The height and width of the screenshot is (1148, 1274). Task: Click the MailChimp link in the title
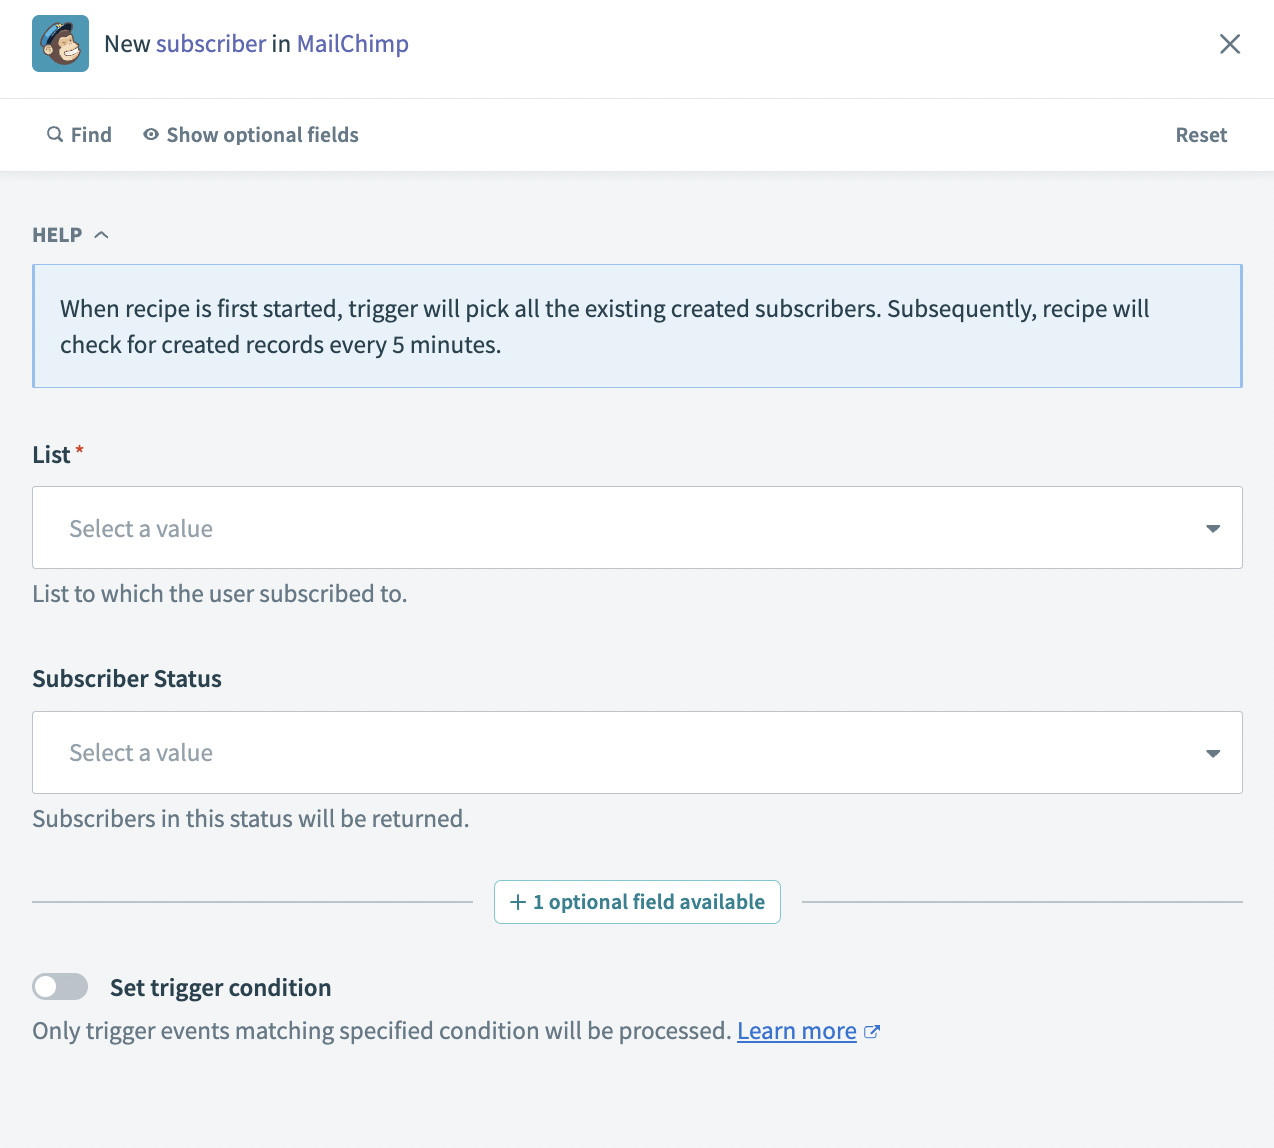(x=352, y=44)
